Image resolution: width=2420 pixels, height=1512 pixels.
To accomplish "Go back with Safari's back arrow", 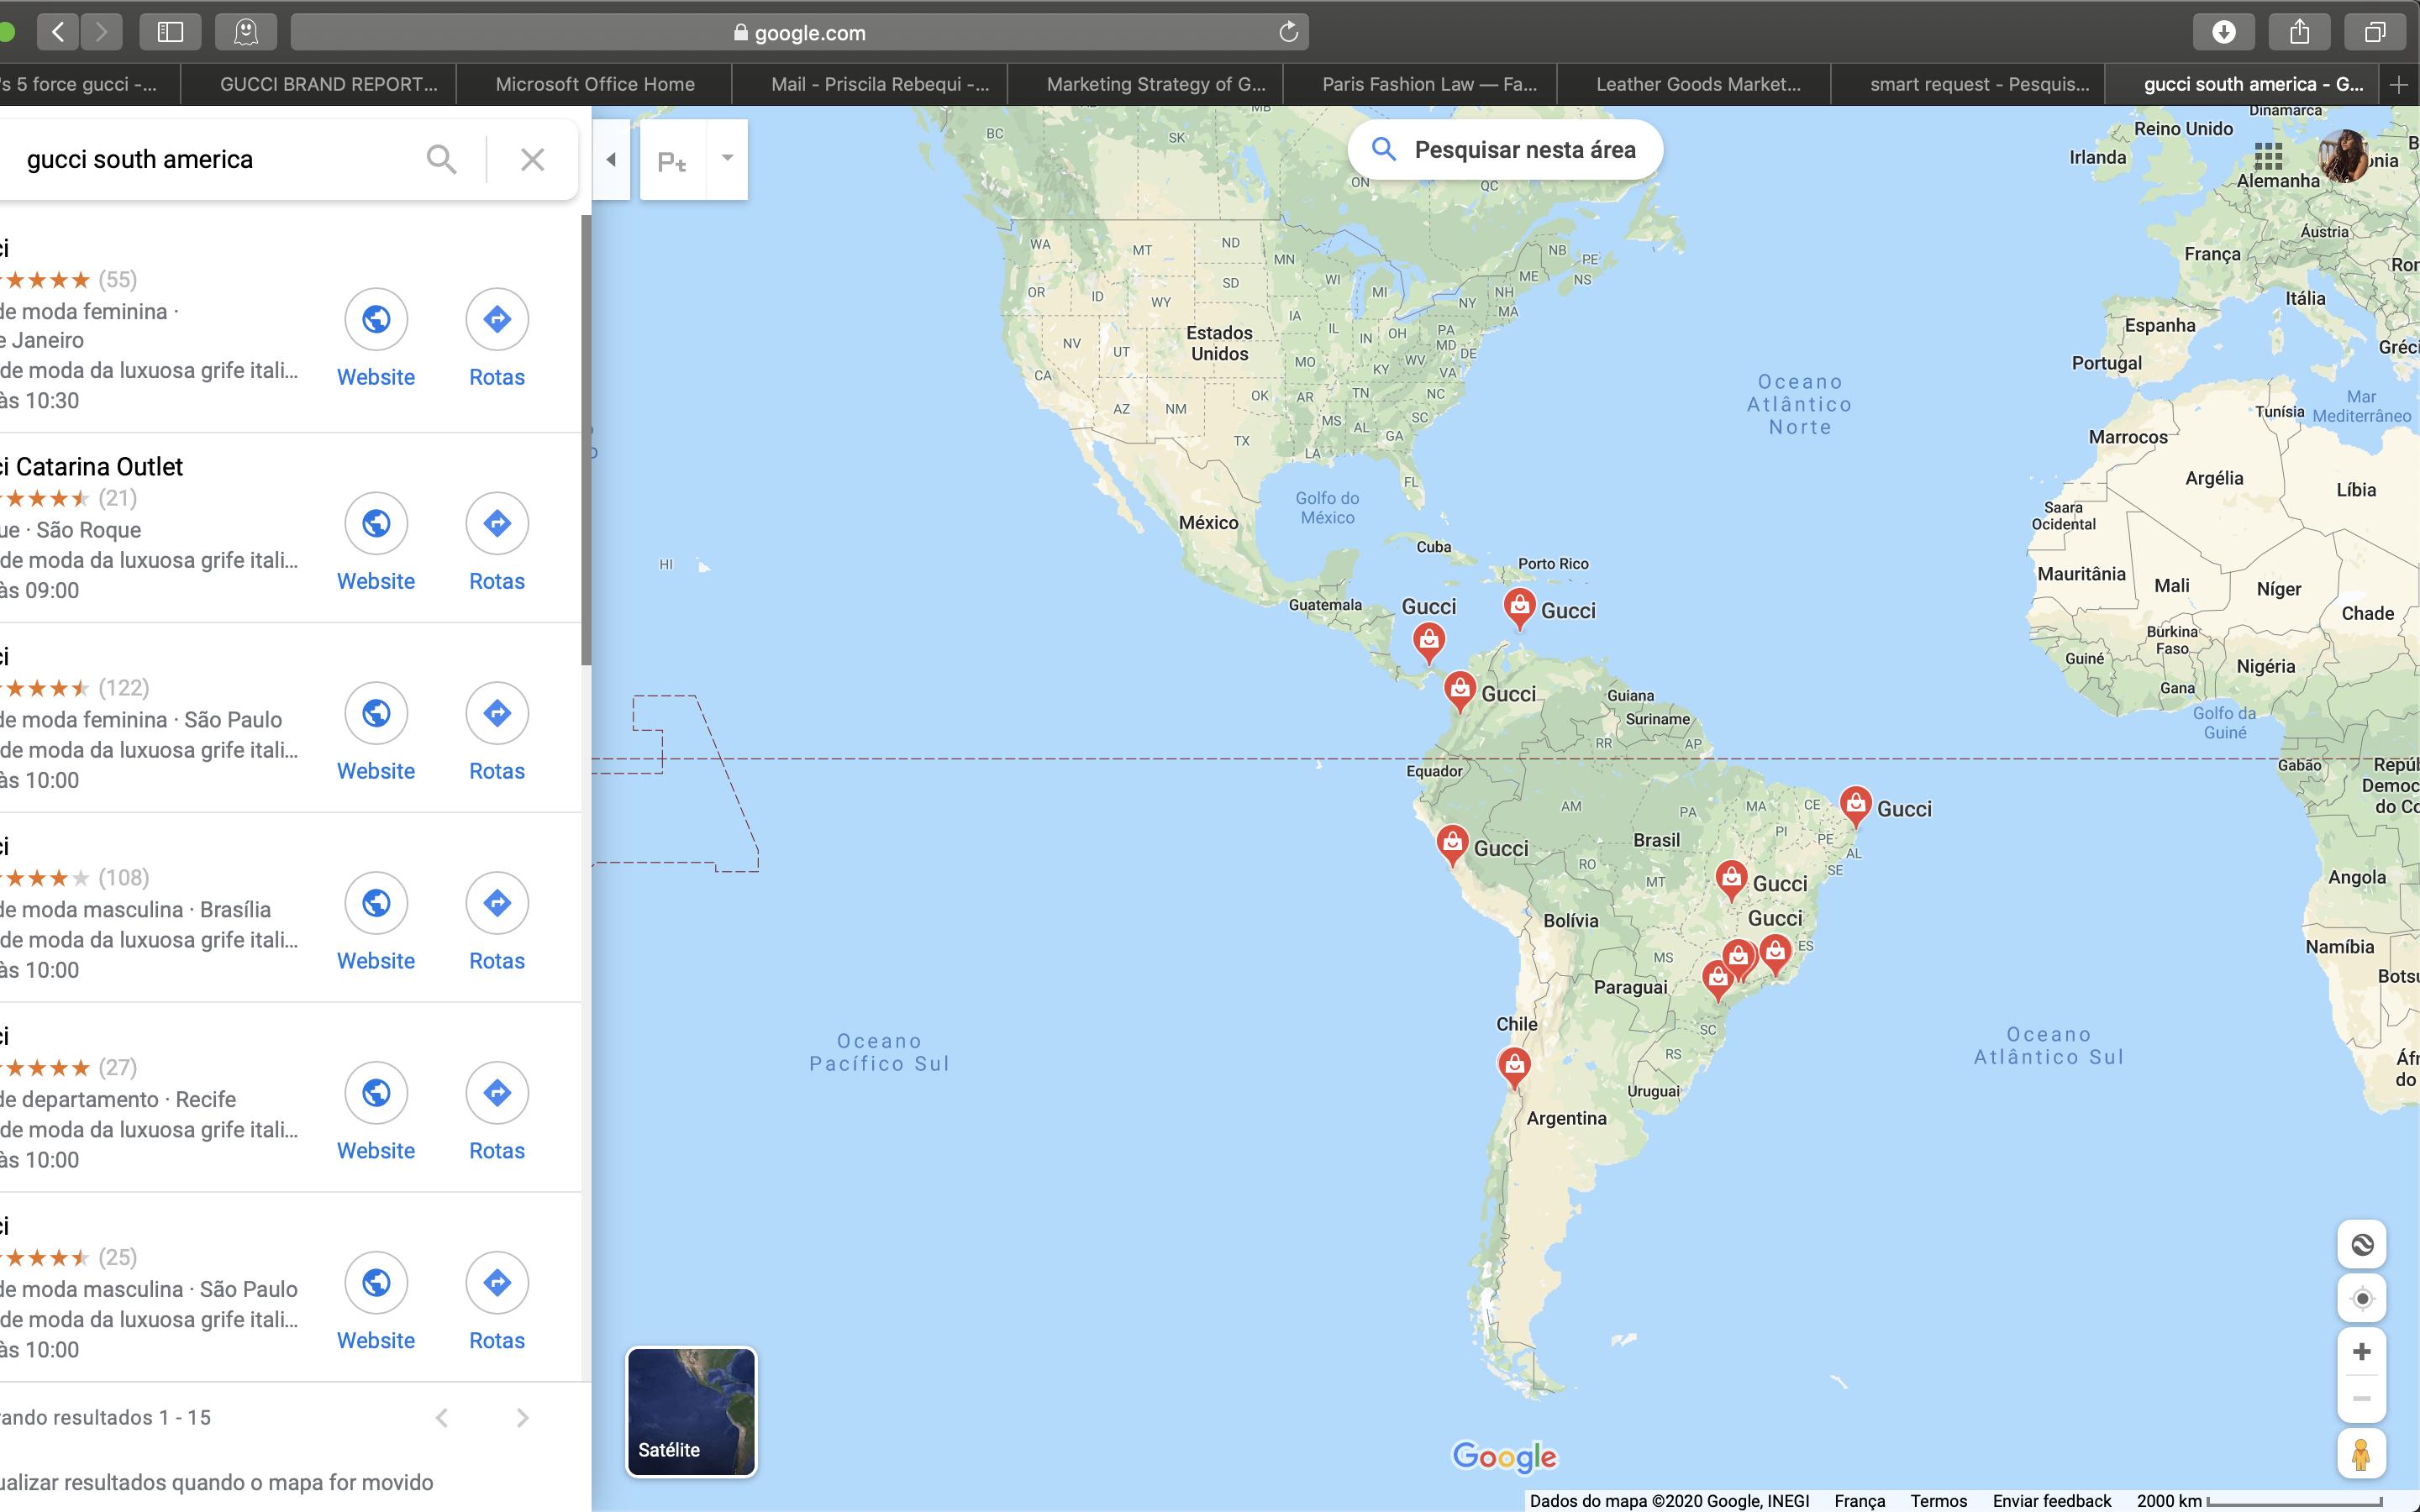I will coord(58,32).
